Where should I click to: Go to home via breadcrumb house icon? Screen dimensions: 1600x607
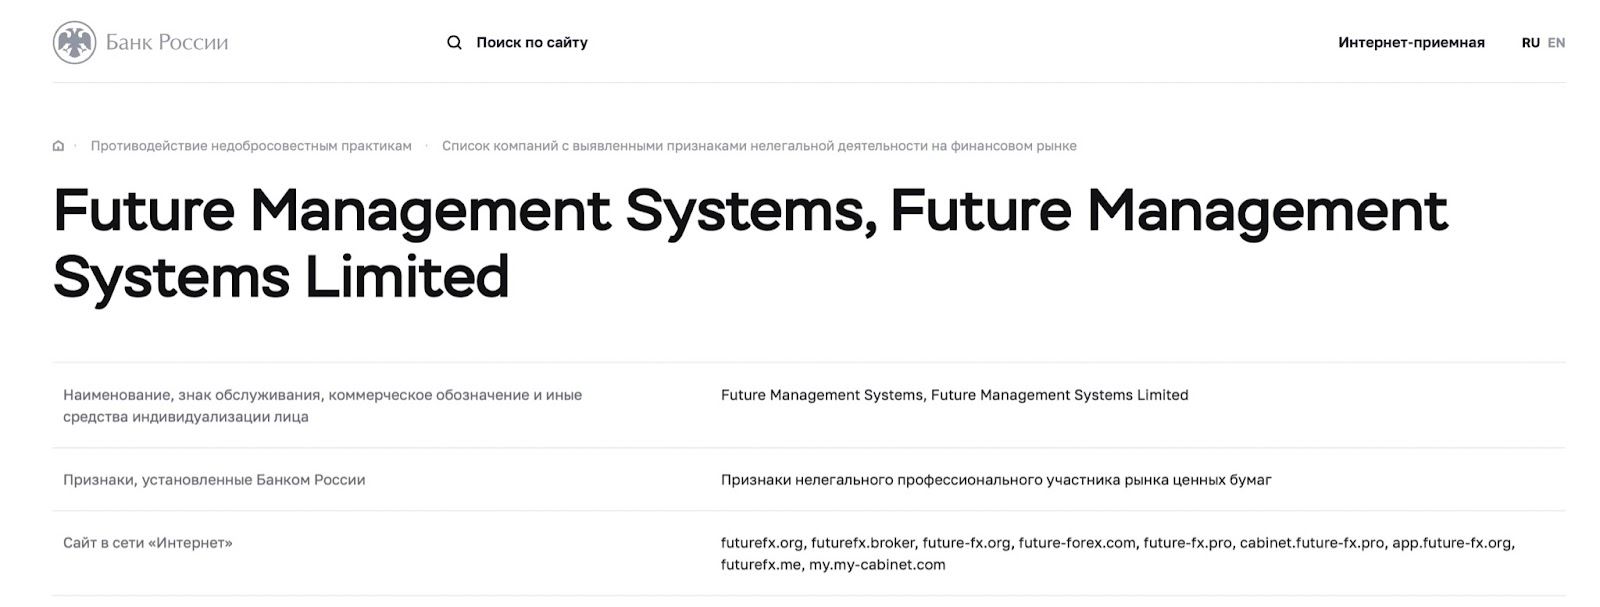58,146
